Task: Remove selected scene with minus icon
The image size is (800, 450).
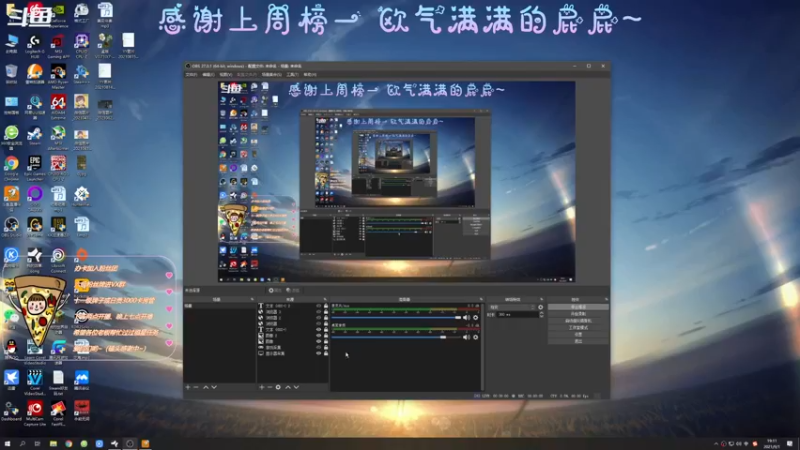Action: coord(196,387)
